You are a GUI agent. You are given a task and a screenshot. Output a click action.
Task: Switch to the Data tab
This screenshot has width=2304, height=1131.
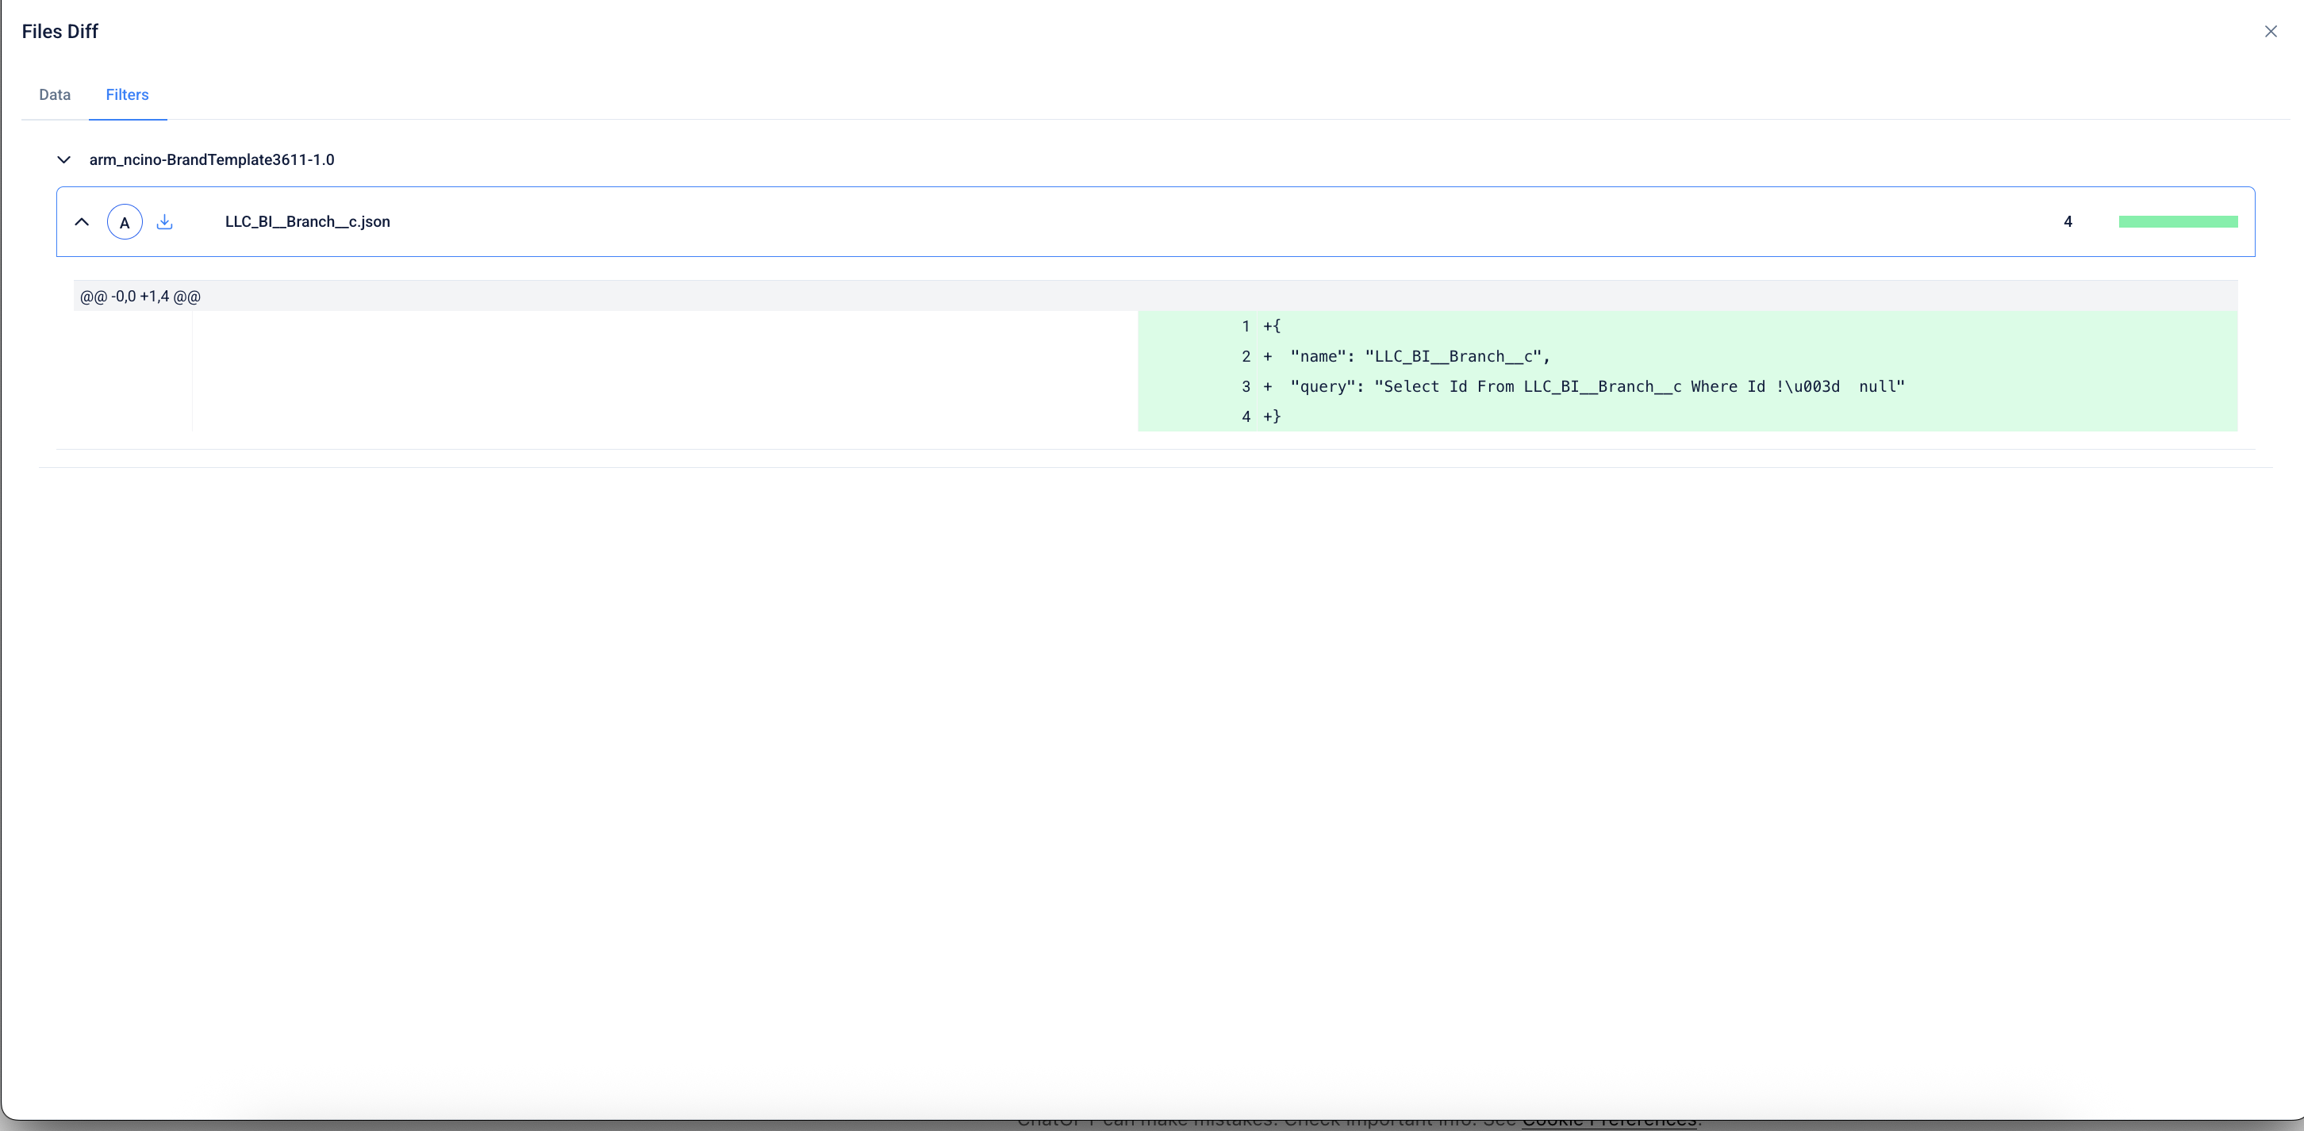click(55, 95)
